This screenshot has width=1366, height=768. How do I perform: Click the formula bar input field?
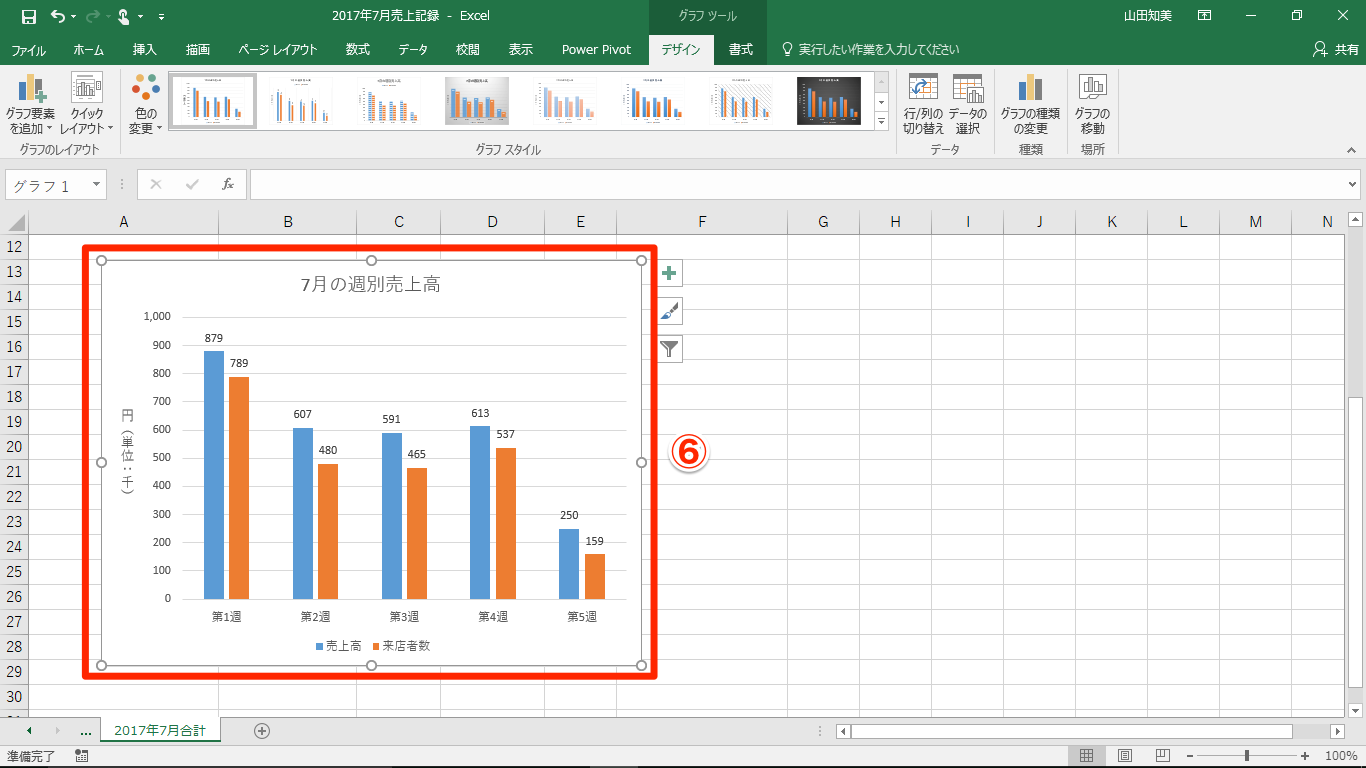tap(797, 184)
